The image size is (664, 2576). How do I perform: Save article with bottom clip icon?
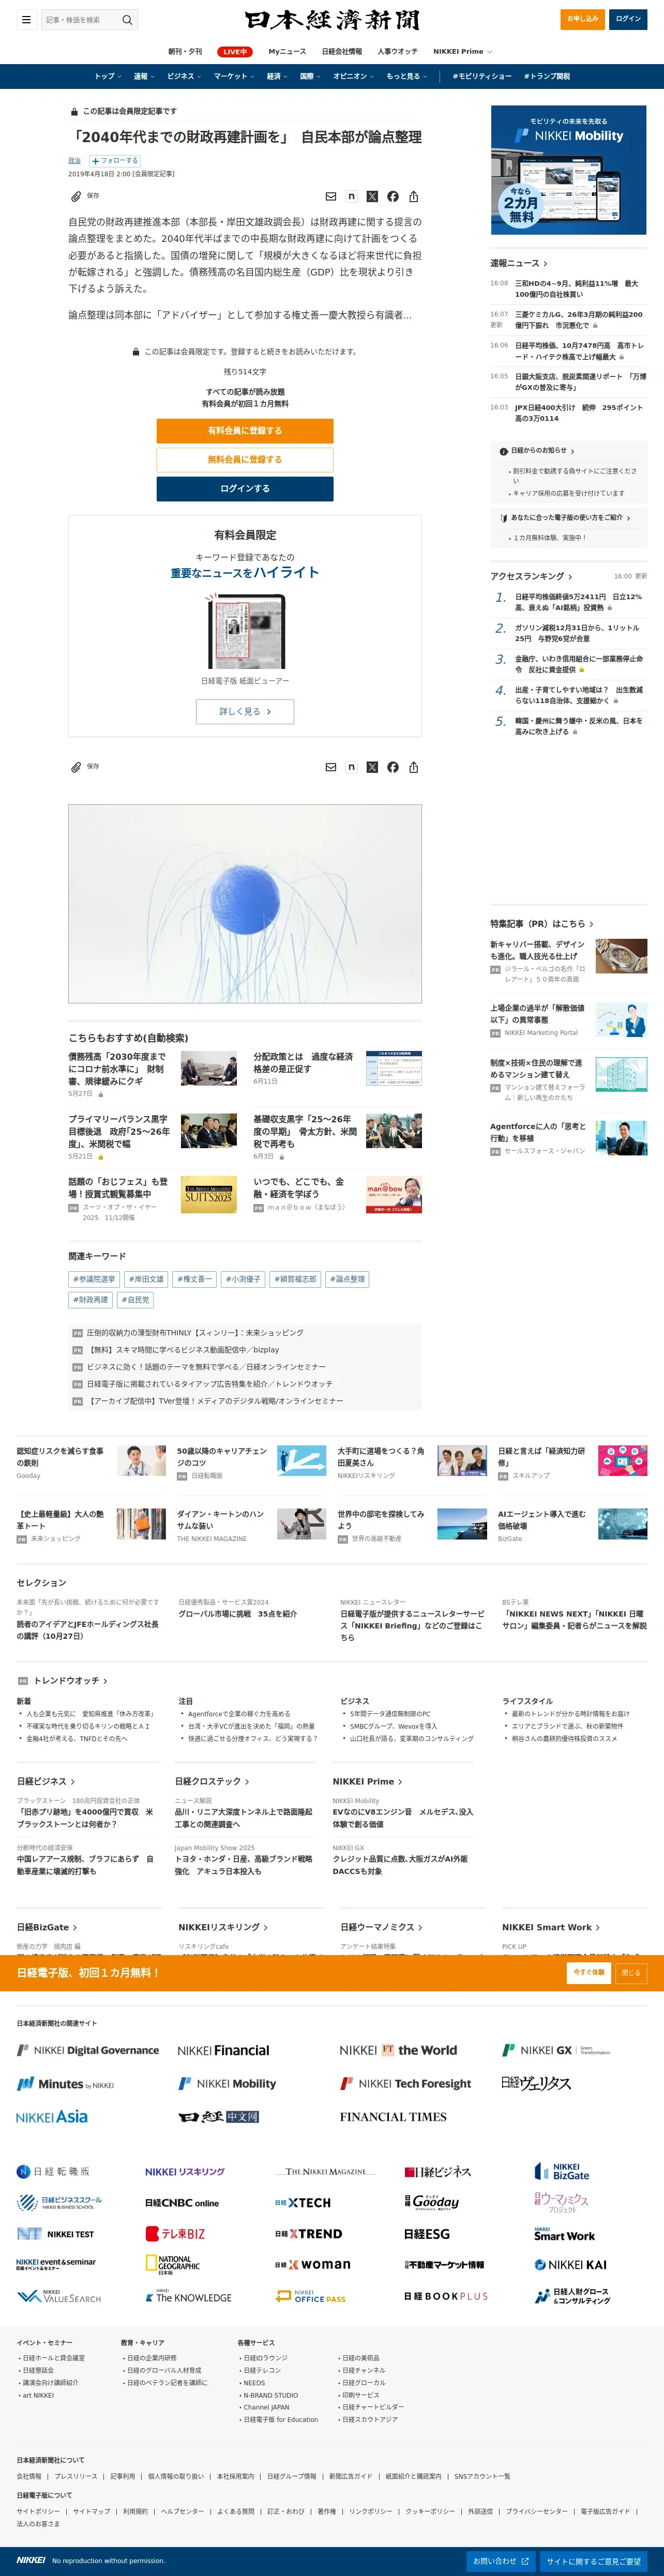point(75,767)
